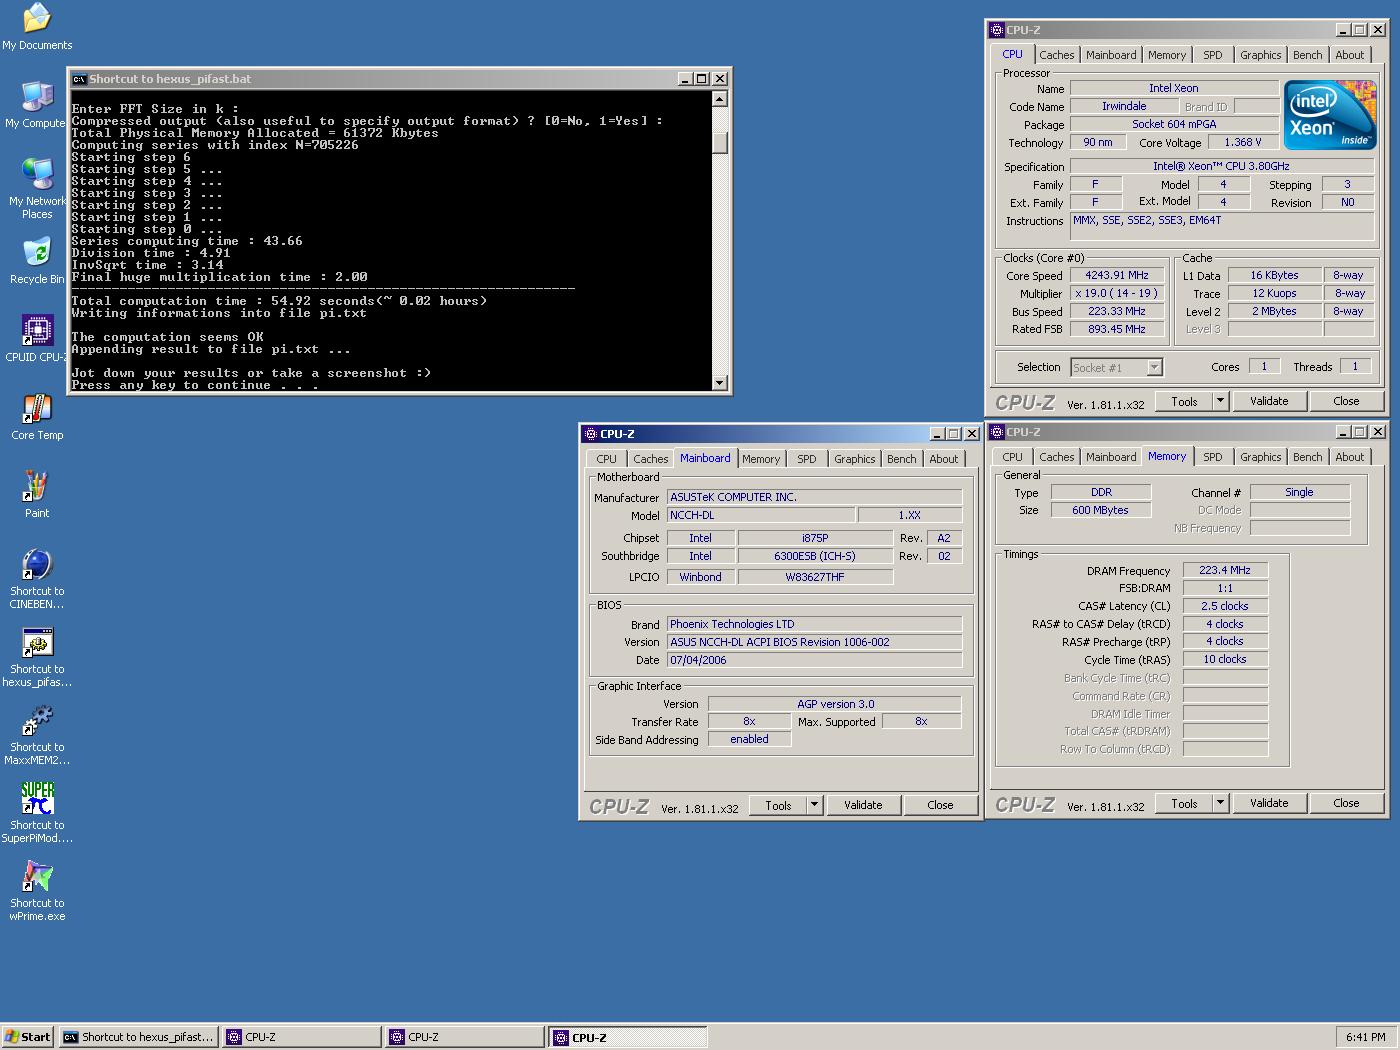Click the DRAM Frequency value 223.4 MHz

(x=1225, y=570)
